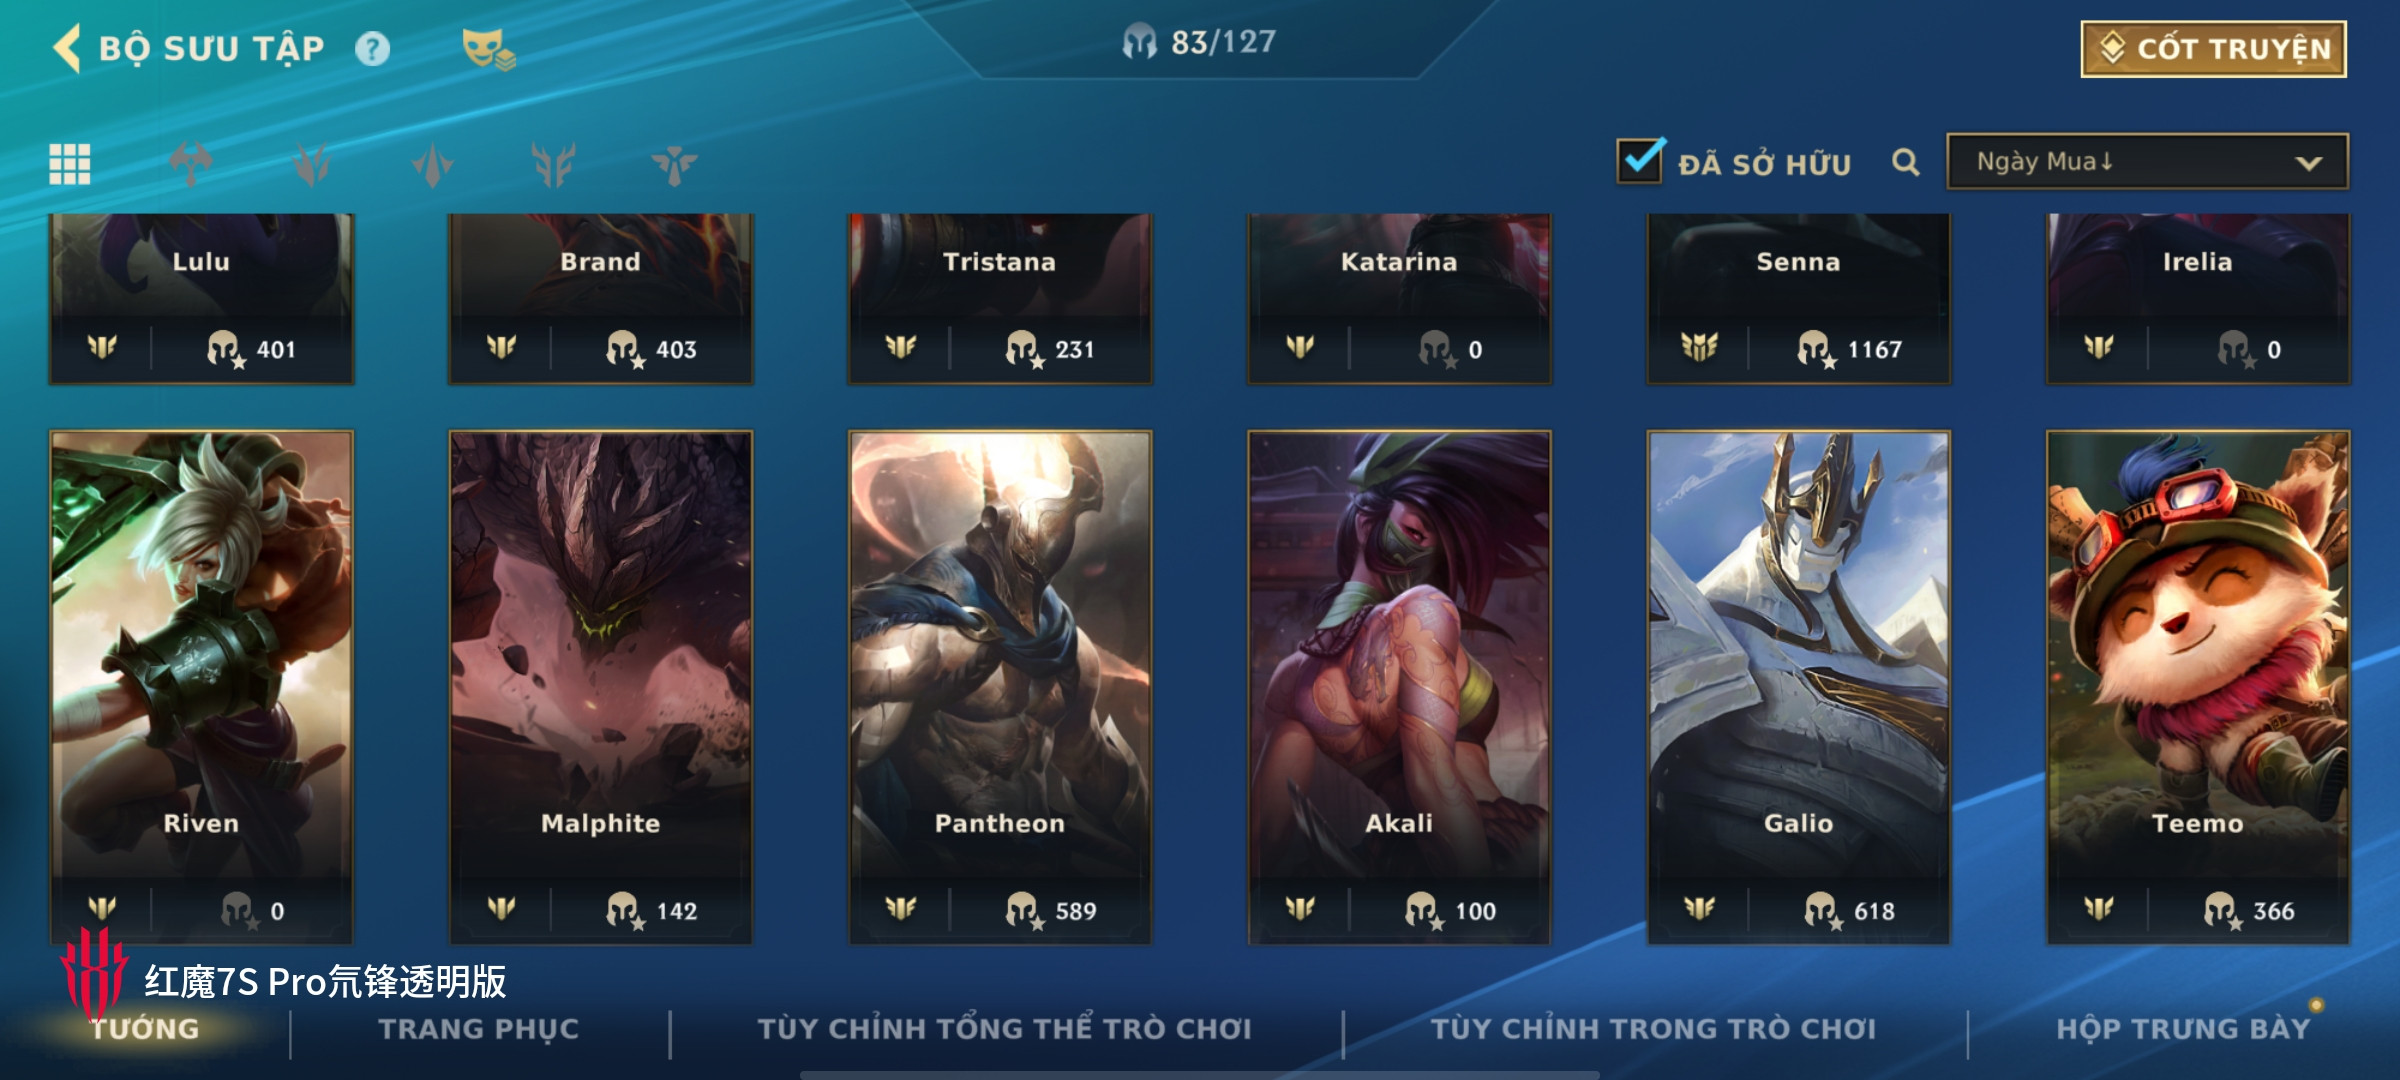Click the Cốt Truyện button
The image size is (2400, 1080).
[x=2214, y=49]
